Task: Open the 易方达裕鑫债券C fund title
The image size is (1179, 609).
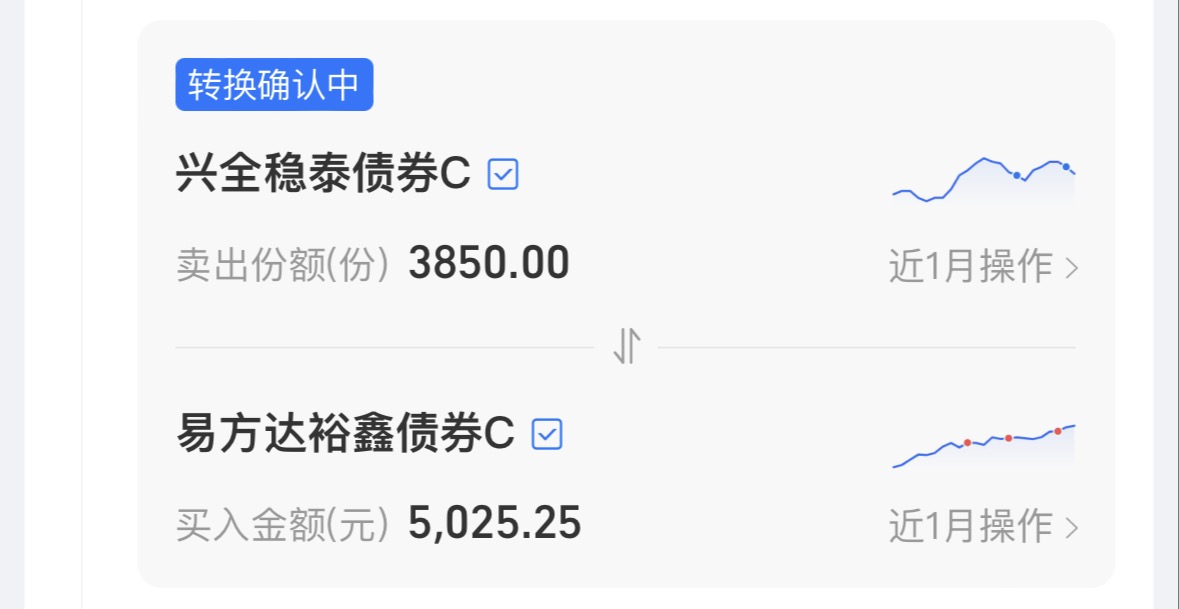Action: point(345,434)
